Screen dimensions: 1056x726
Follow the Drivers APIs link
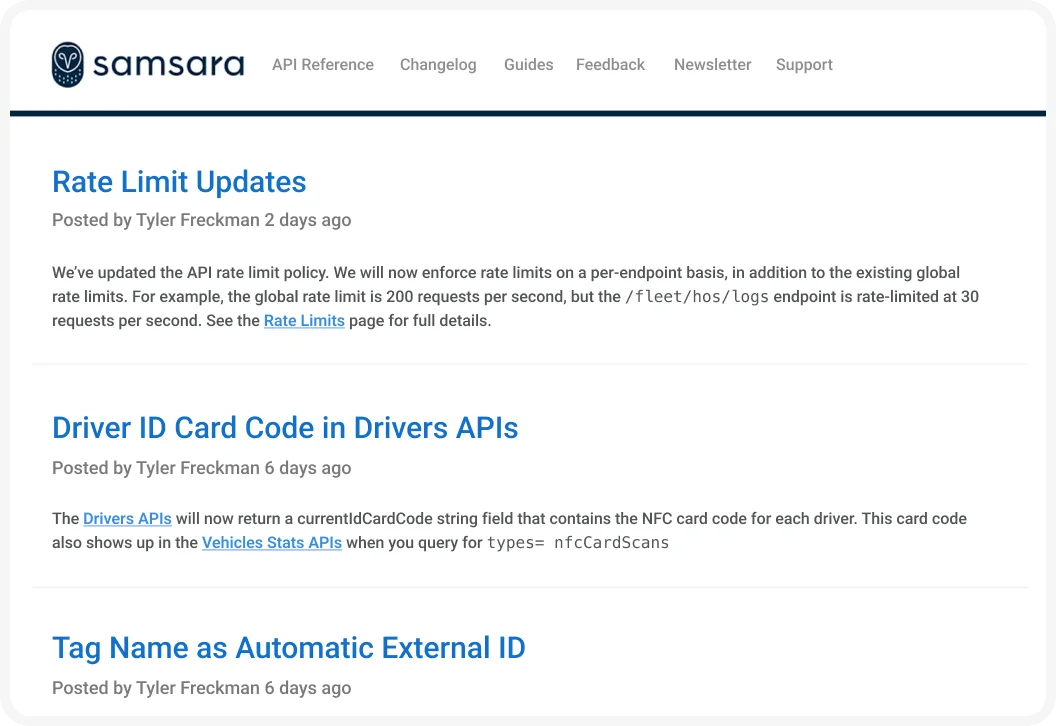[127, 519]
